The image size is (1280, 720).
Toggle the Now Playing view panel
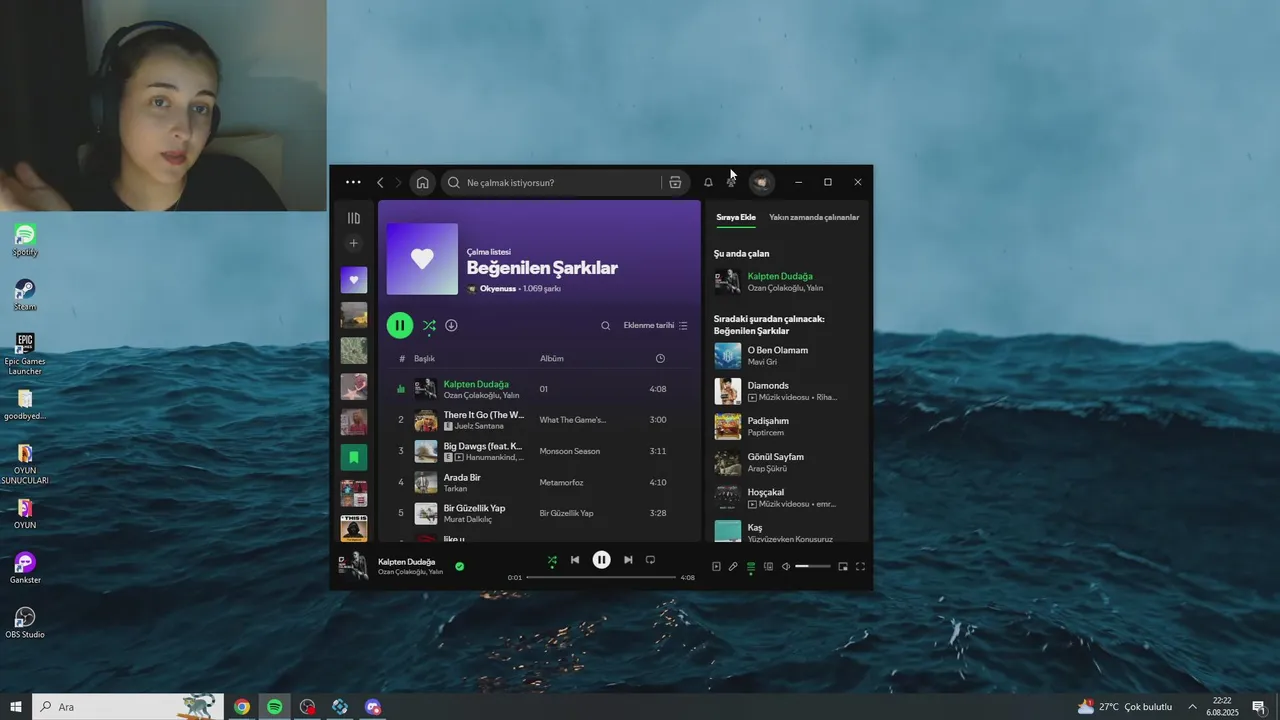pyautogui.click(x=716, y=566)
